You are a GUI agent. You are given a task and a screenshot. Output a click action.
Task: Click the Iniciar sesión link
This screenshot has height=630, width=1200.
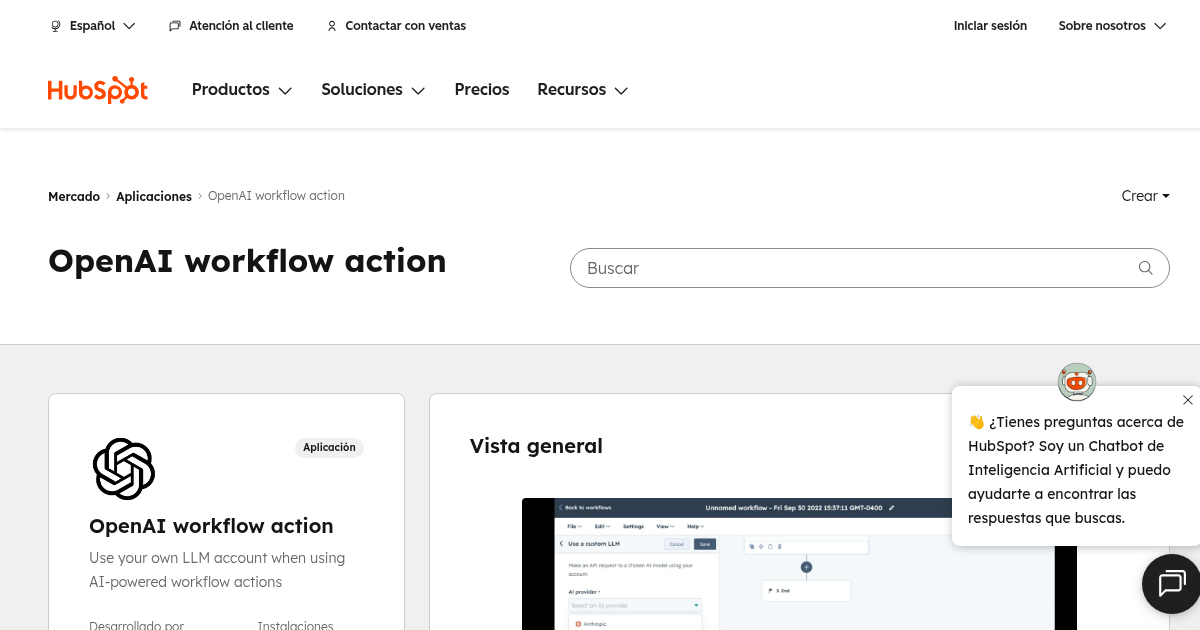point(990,26)
